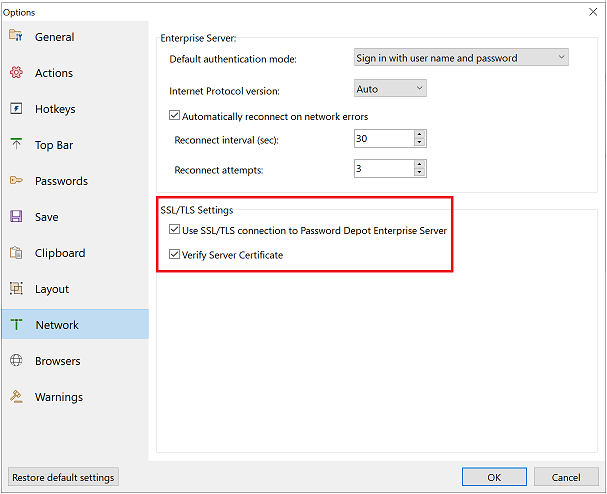
Task: Uncheck Automatically reconnect on network errors
Action: (174, 115)
